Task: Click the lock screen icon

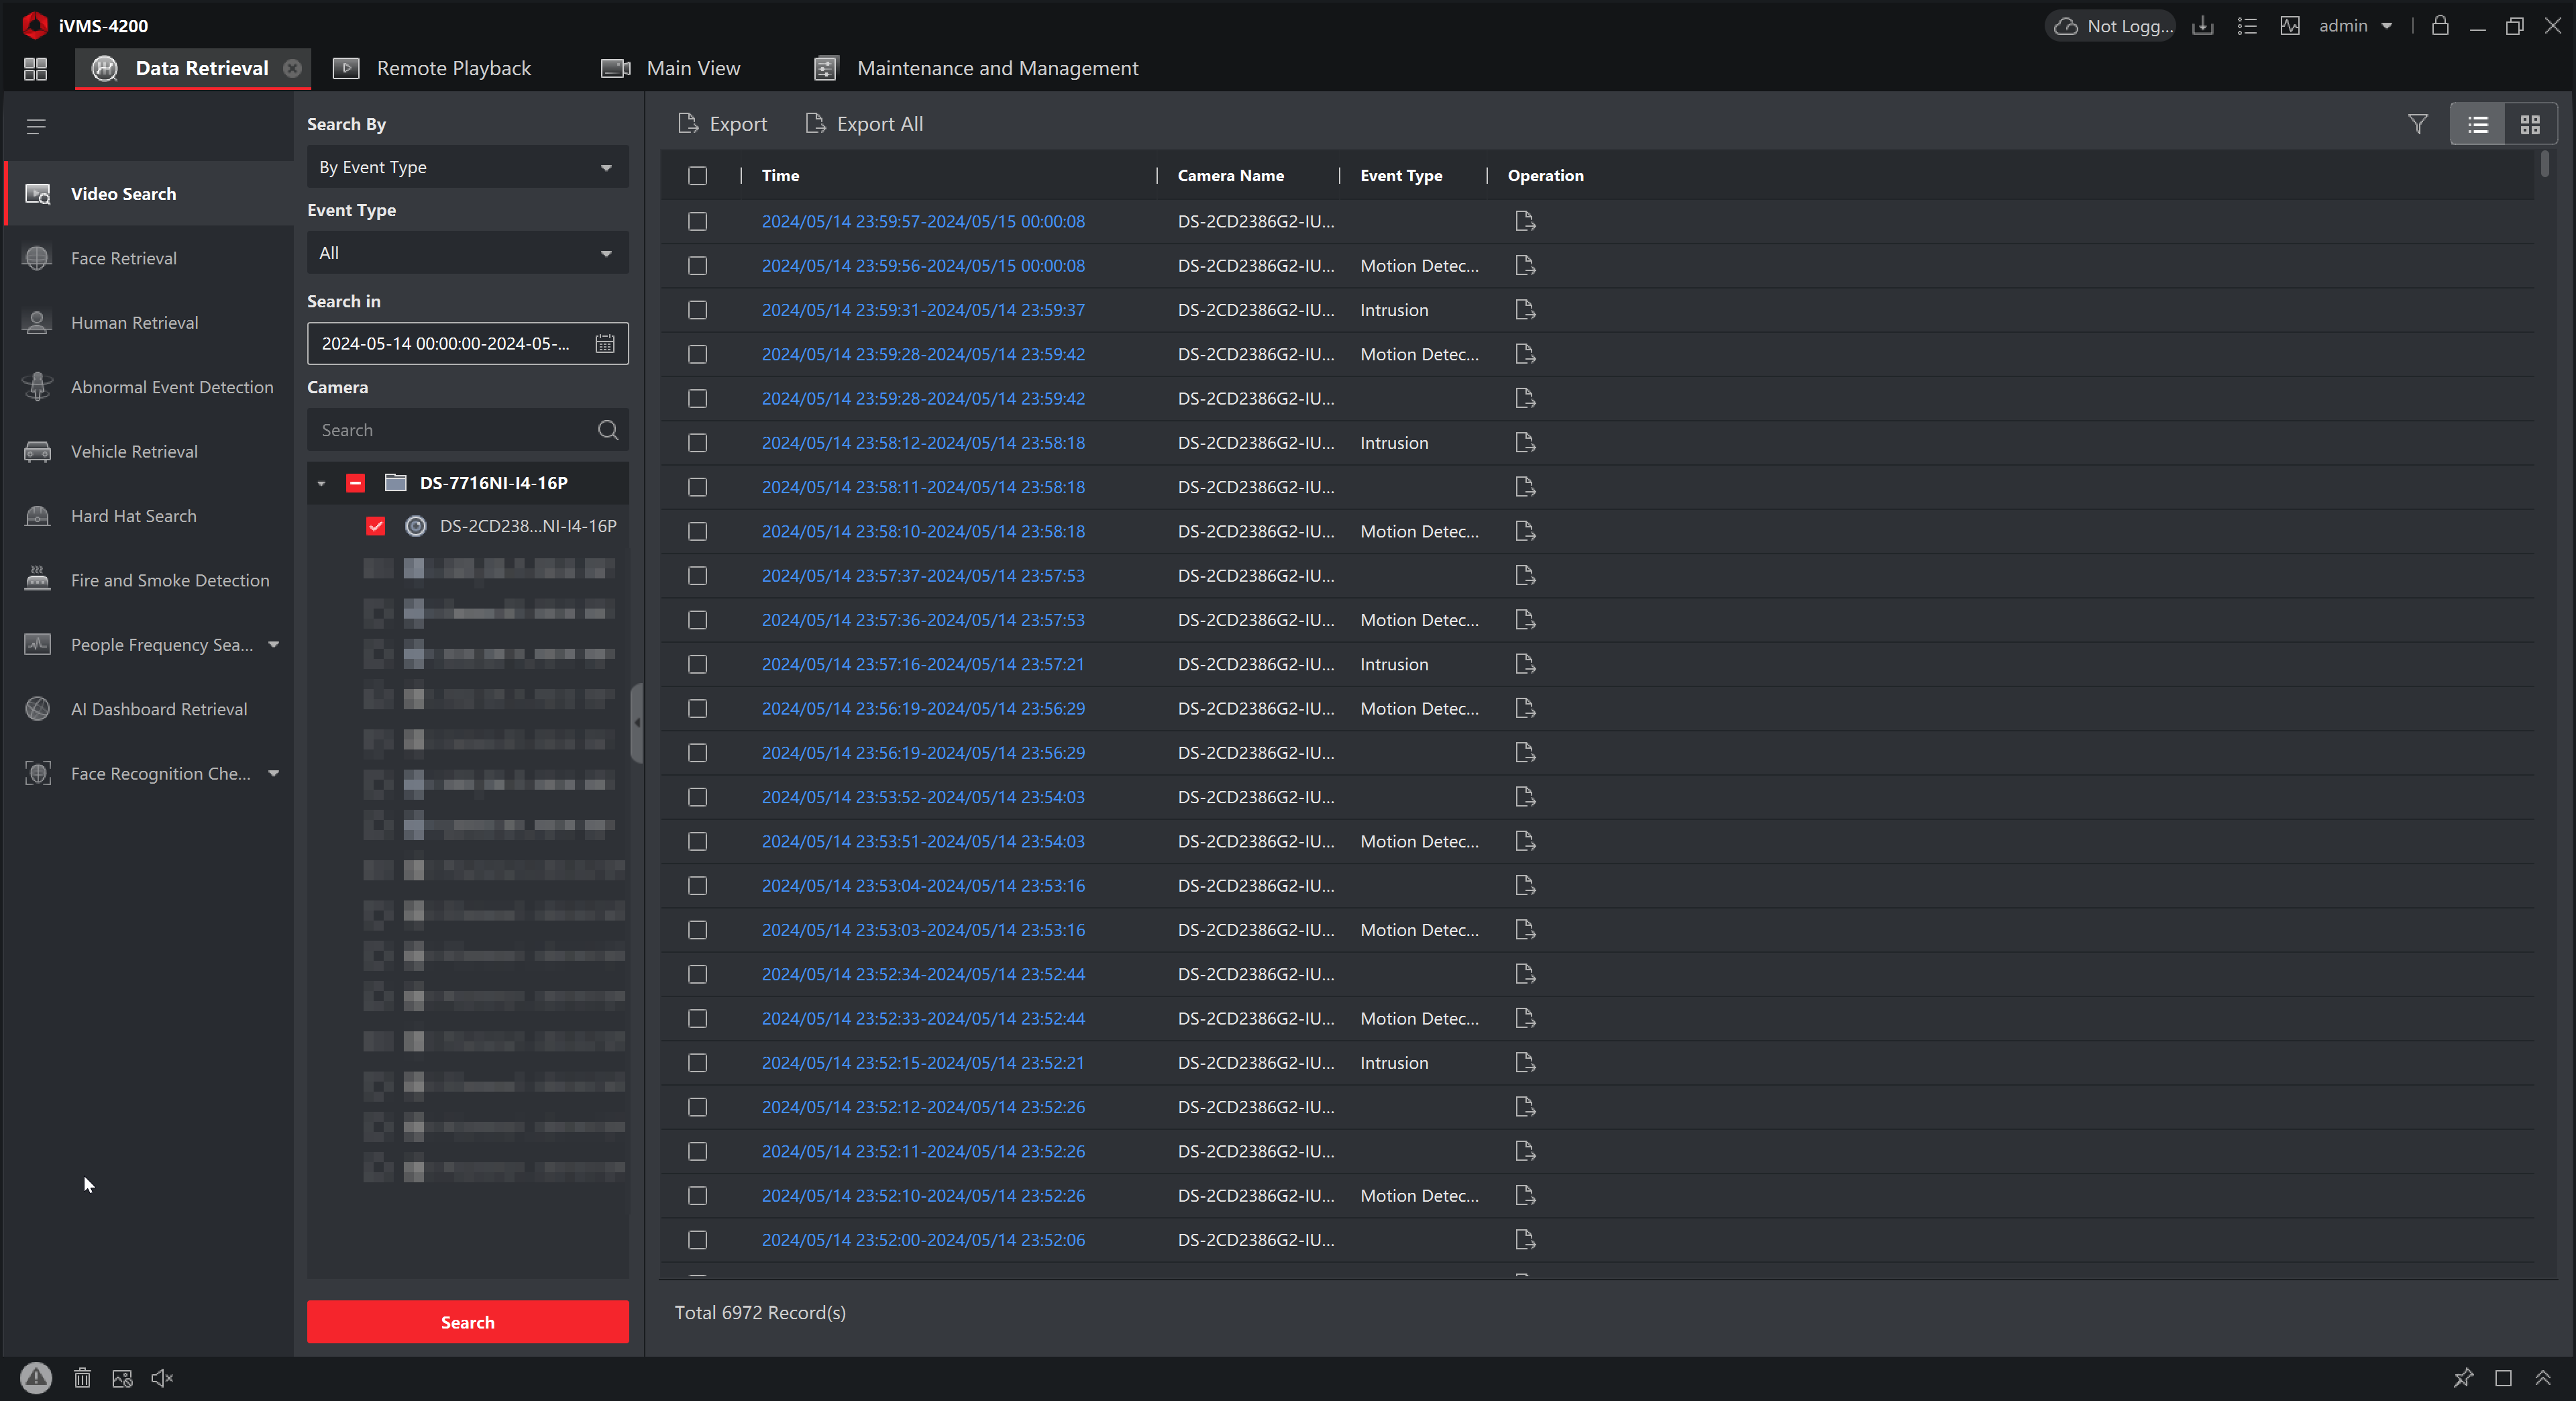Action: pyautogui.click(x=2440, y=26)
